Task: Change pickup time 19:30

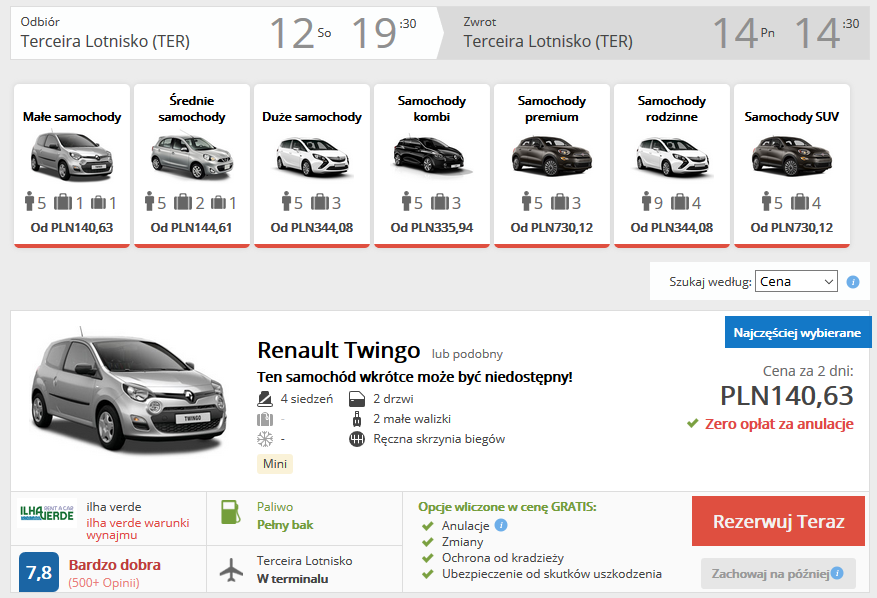Action: point(384,33)
